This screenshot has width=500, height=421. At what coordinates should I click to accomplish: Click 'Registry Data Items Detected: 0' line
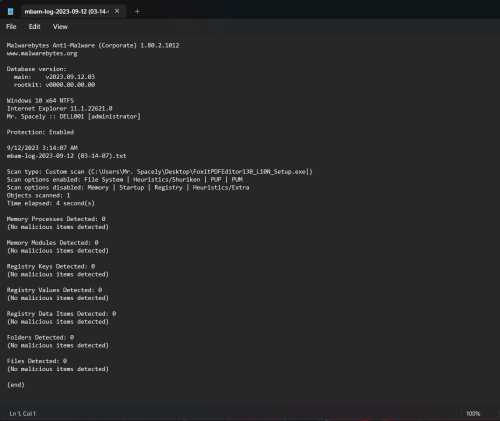coord(61,314)
